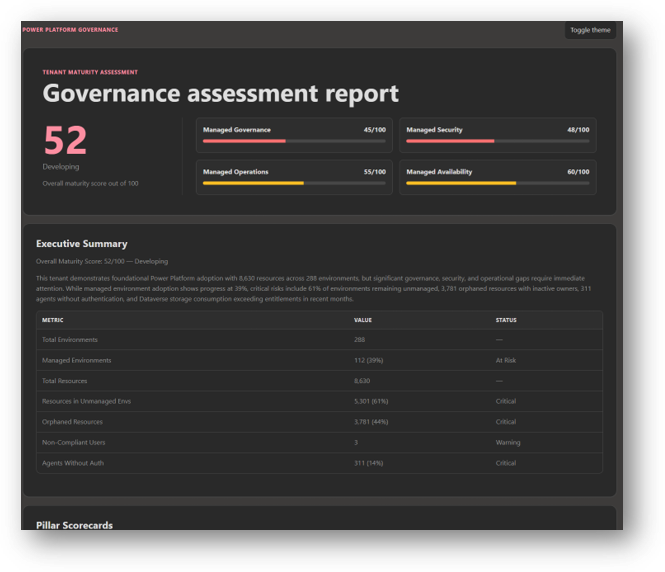Select the Total Resources row label
The width and height of the screenshot is (665, 572).
click(x=64, y=381)
